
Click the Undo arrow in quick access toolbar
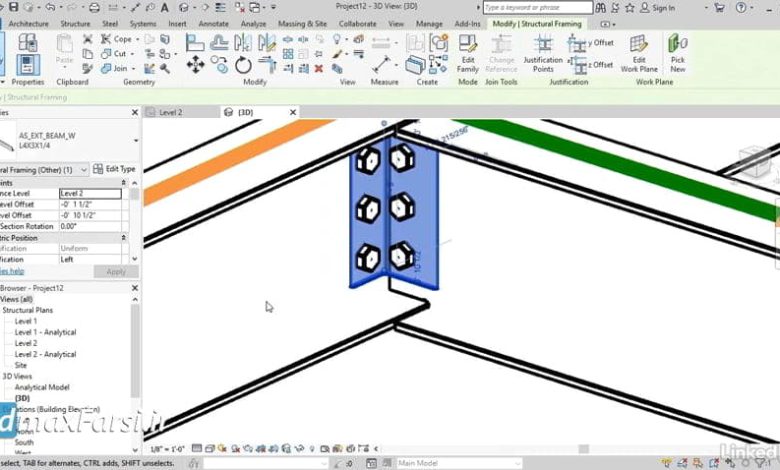pyautogui.click(x=50, y=7)
